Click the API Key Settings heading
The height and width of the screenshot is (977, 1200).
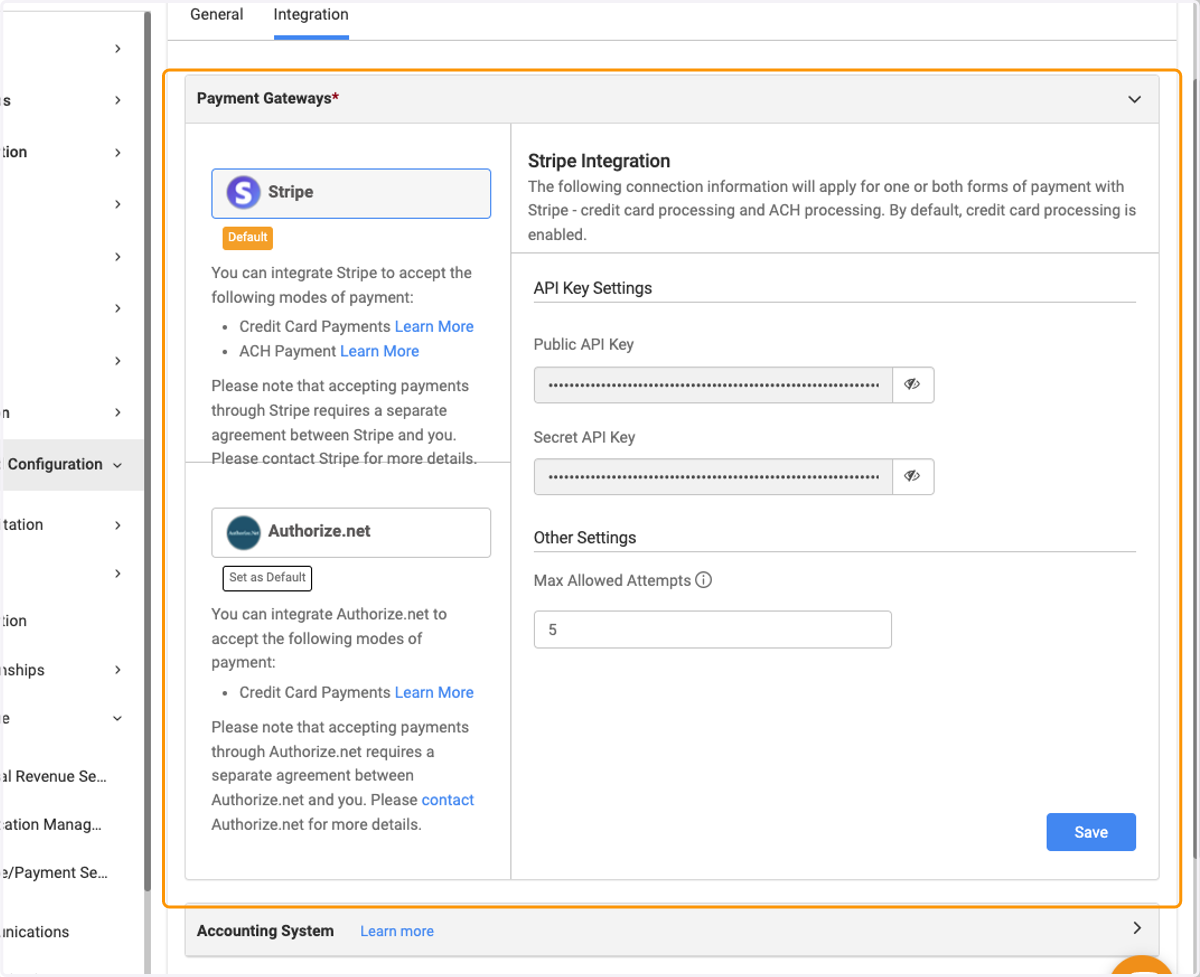click(593, 288)
